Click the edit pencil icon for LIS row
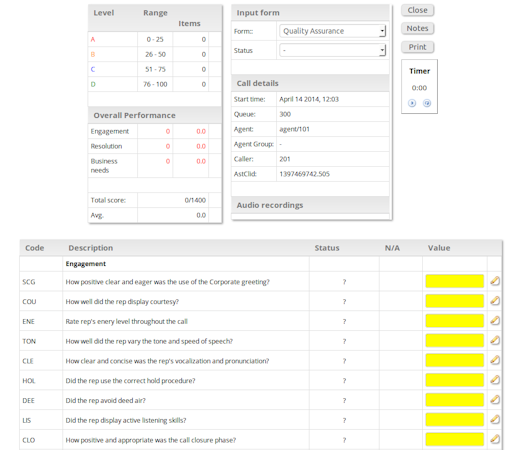This screenshot has width=518, height=450. point(495,419)
